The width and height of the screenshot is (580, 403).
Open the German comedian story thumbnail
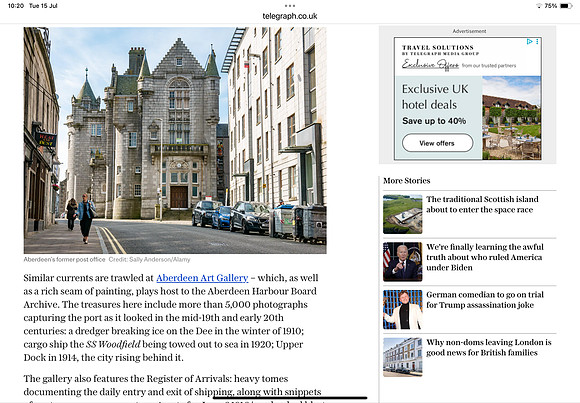pos(402,309)
